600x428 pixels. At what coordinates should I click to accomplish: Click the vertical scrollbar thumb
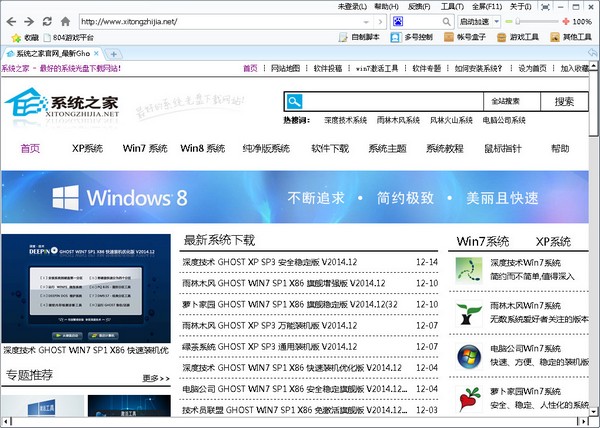(593, 103)
